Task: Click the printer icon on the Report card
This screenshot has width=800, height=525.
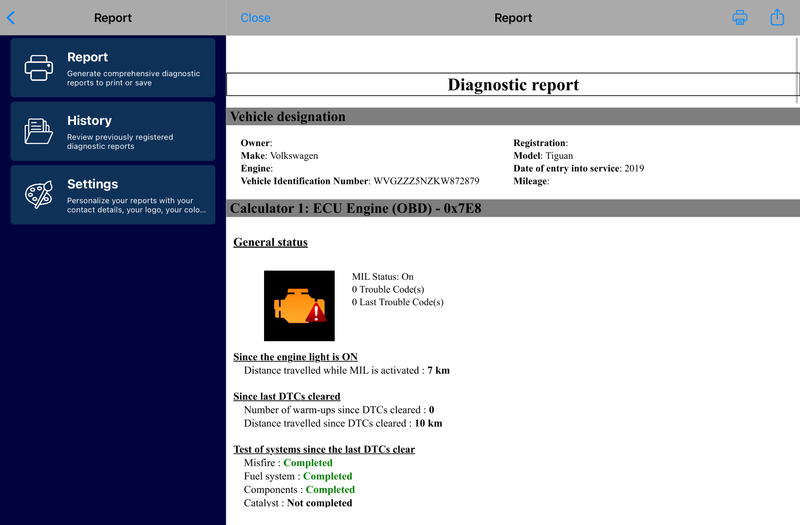Action: pos(39,68)
